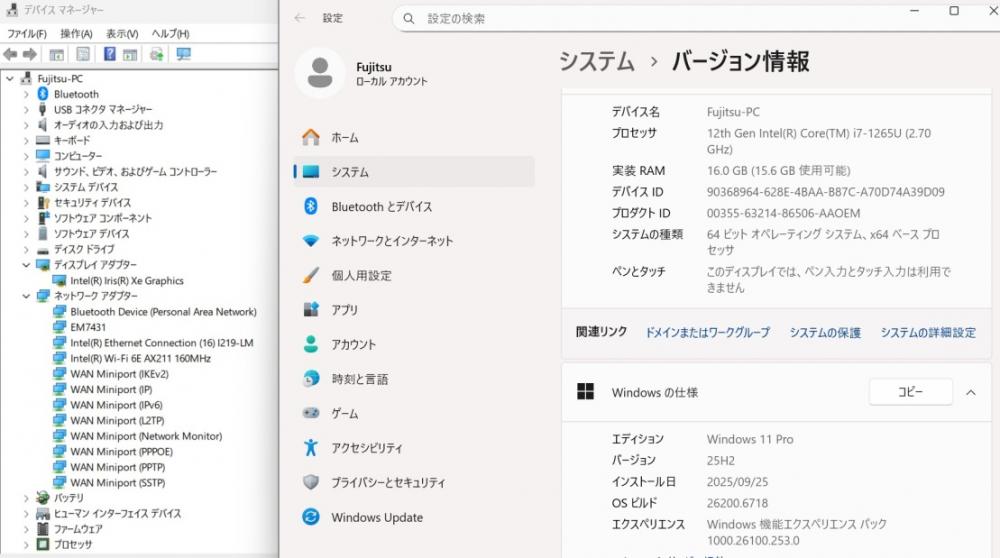Go to ネットワークとインターネット settings

(x=391, y=241)
